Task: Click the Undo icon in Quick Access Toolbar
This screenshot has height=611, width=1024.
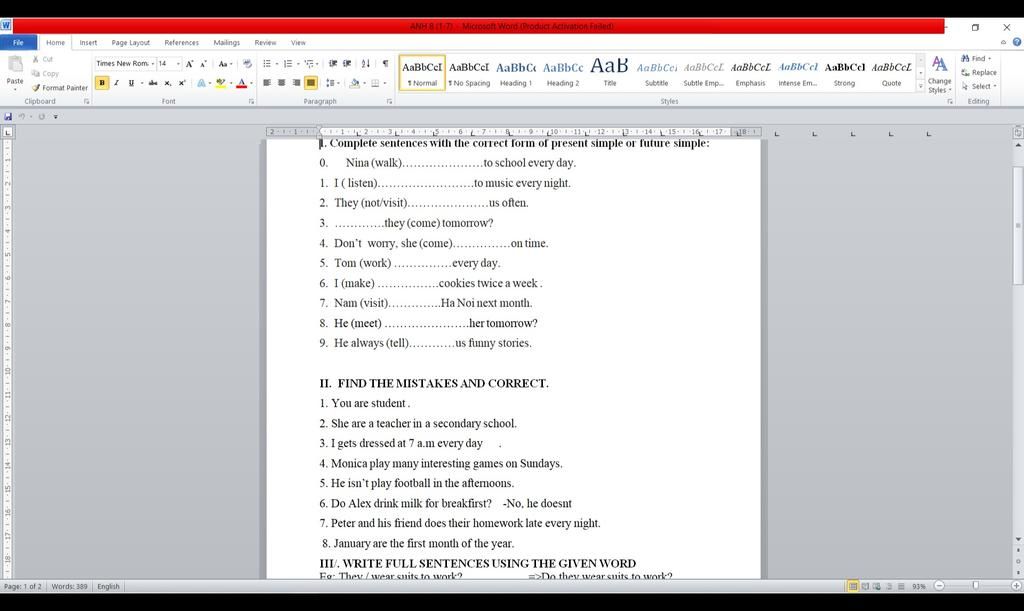Action: point(21,116)
